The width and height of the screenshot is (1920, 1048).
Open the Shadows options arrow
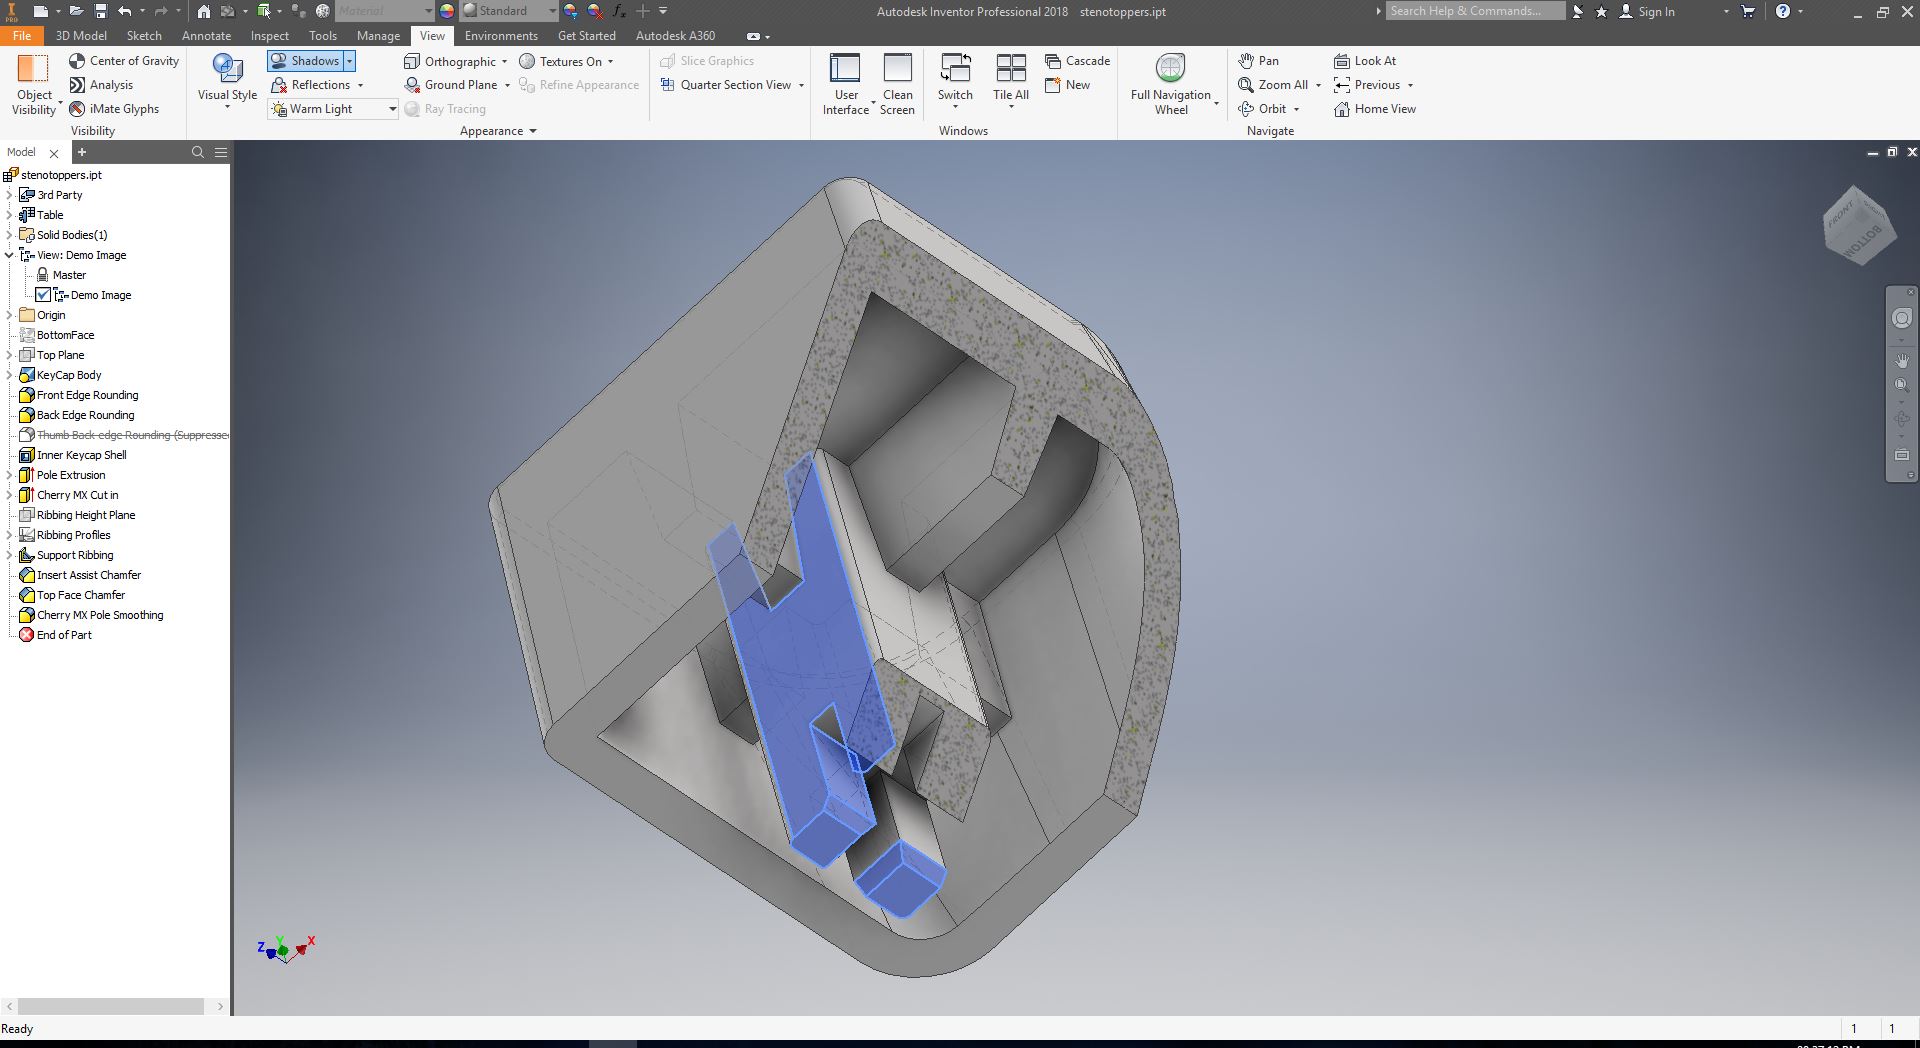click(350, 61)
